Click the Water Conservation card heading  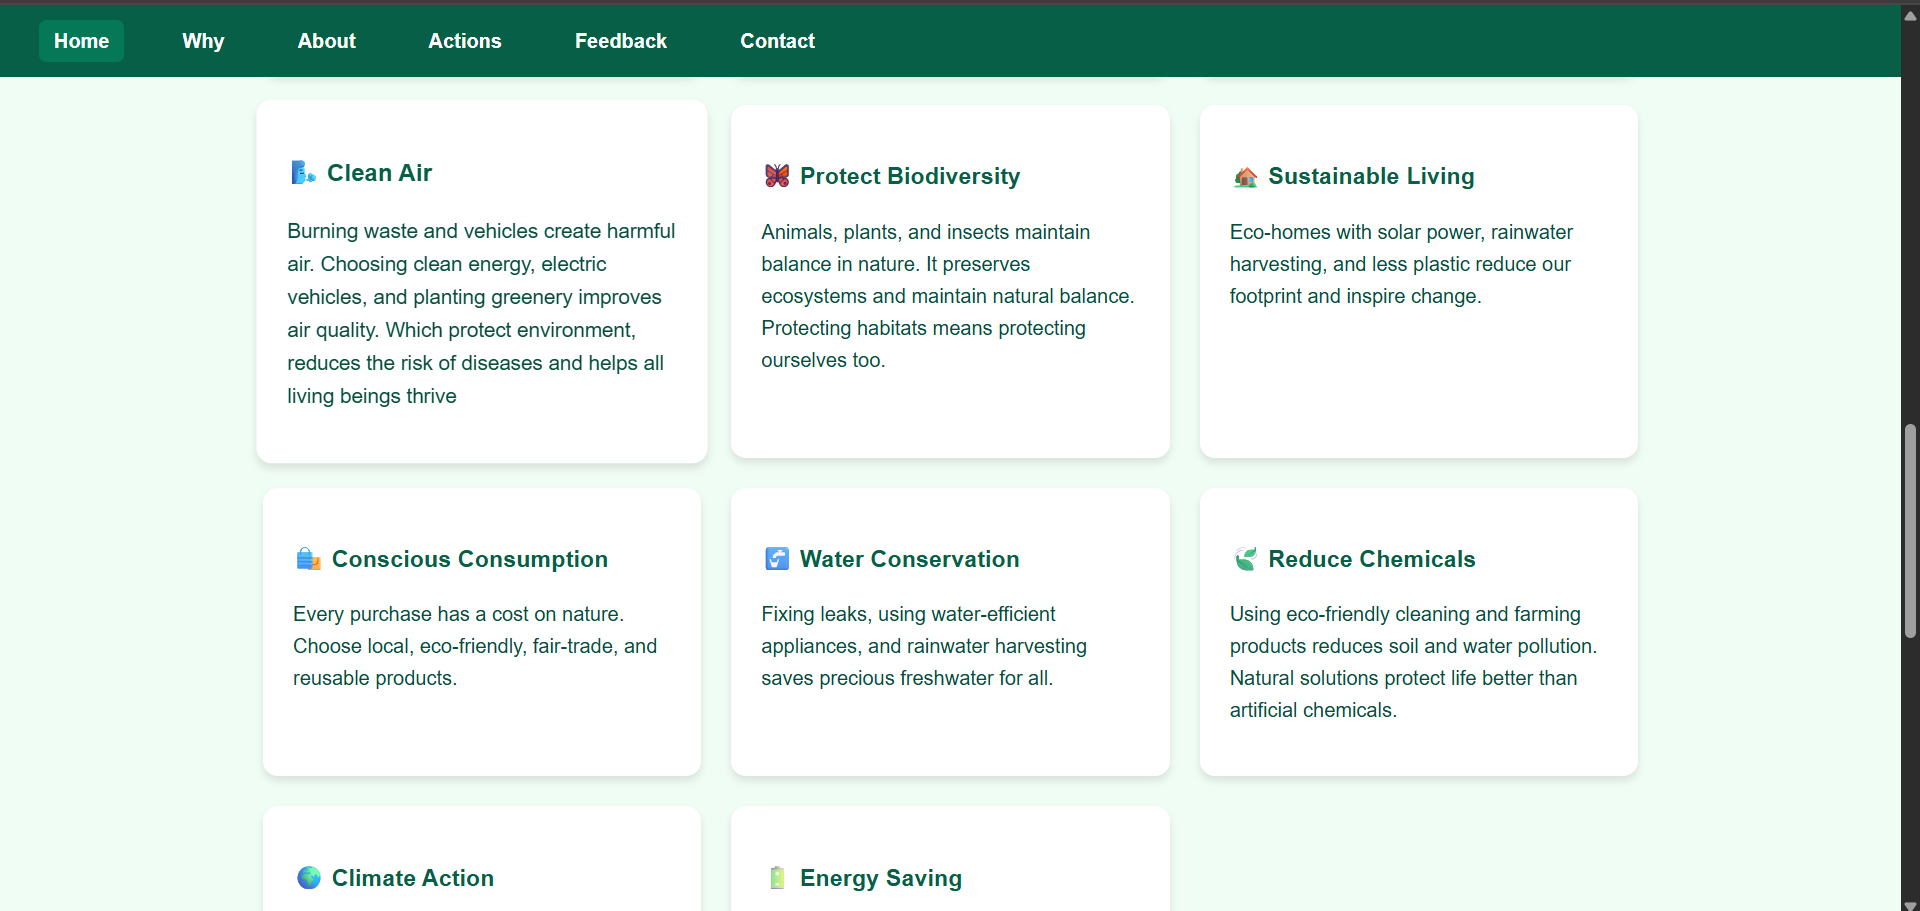click(x=910, y=559)
